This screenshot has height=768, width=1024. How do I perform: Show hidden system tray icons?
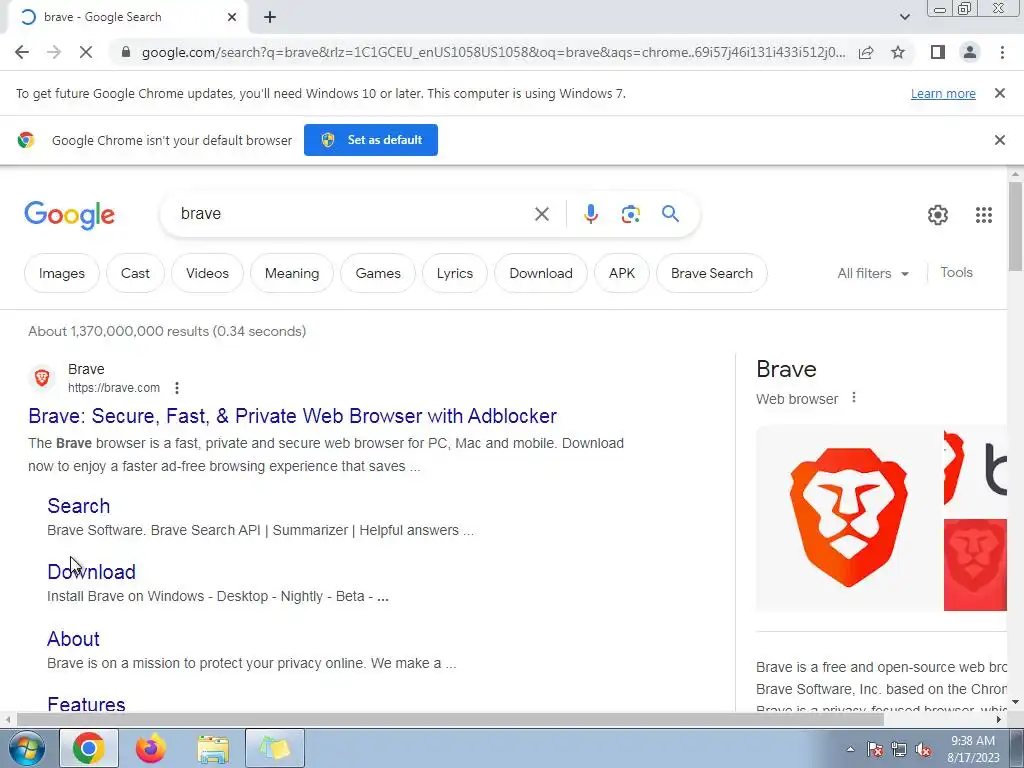(x=850, y=749)
